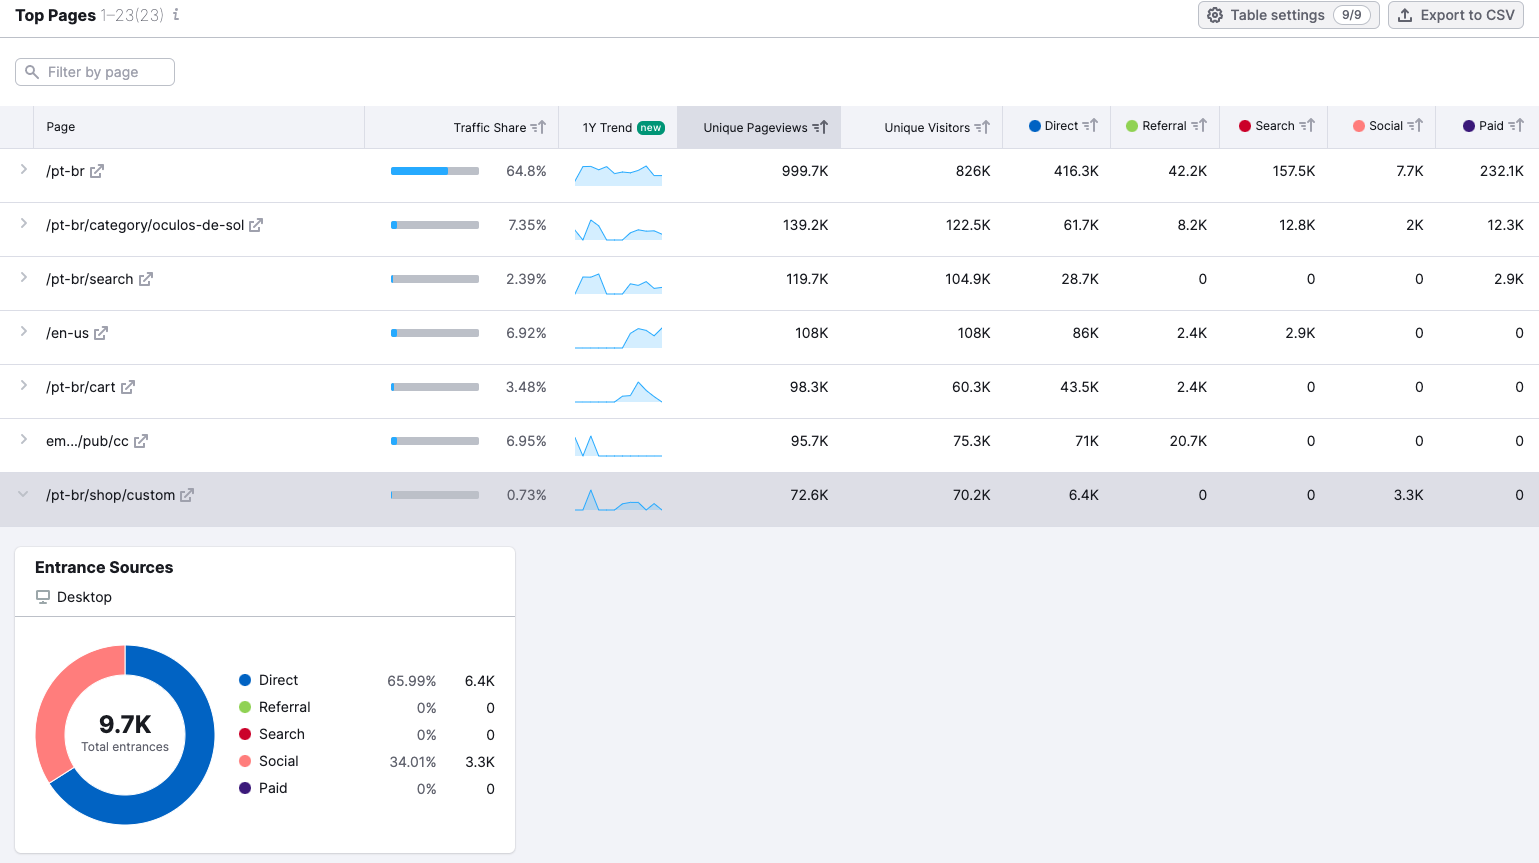This screenshot has width=1539, height=863.
Task: Click the 64.8% traffic share value
Action: [526, 171]
